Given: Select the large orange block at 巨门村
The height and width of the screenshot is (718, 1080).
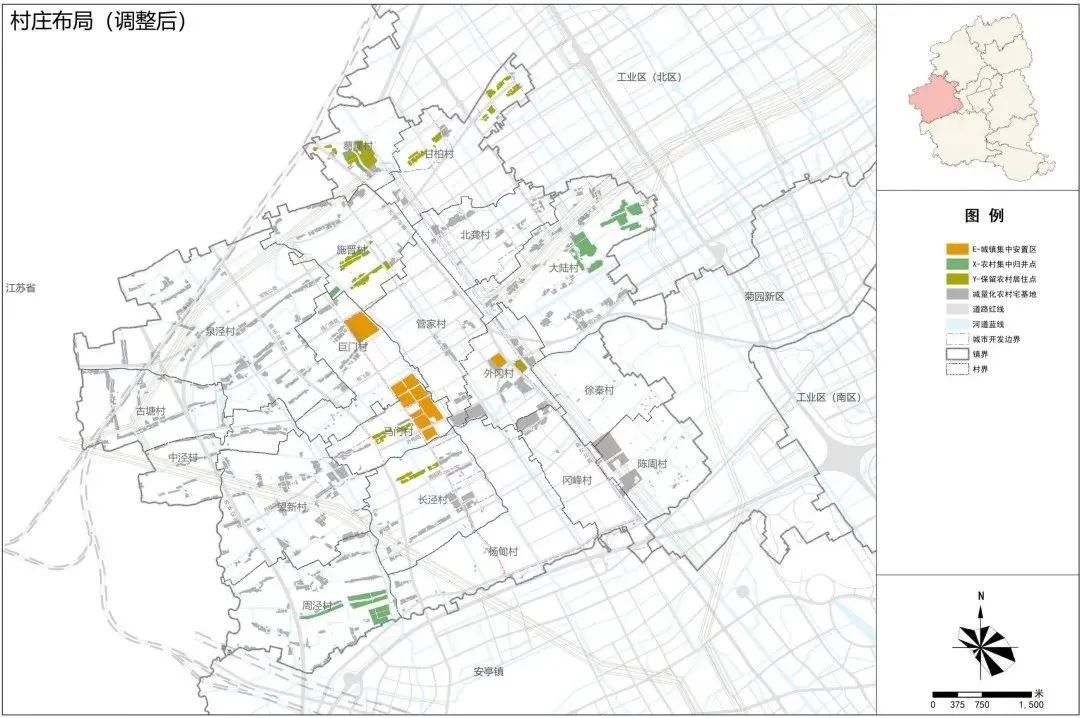Looking at the screenshot, I should click(362, 325).
